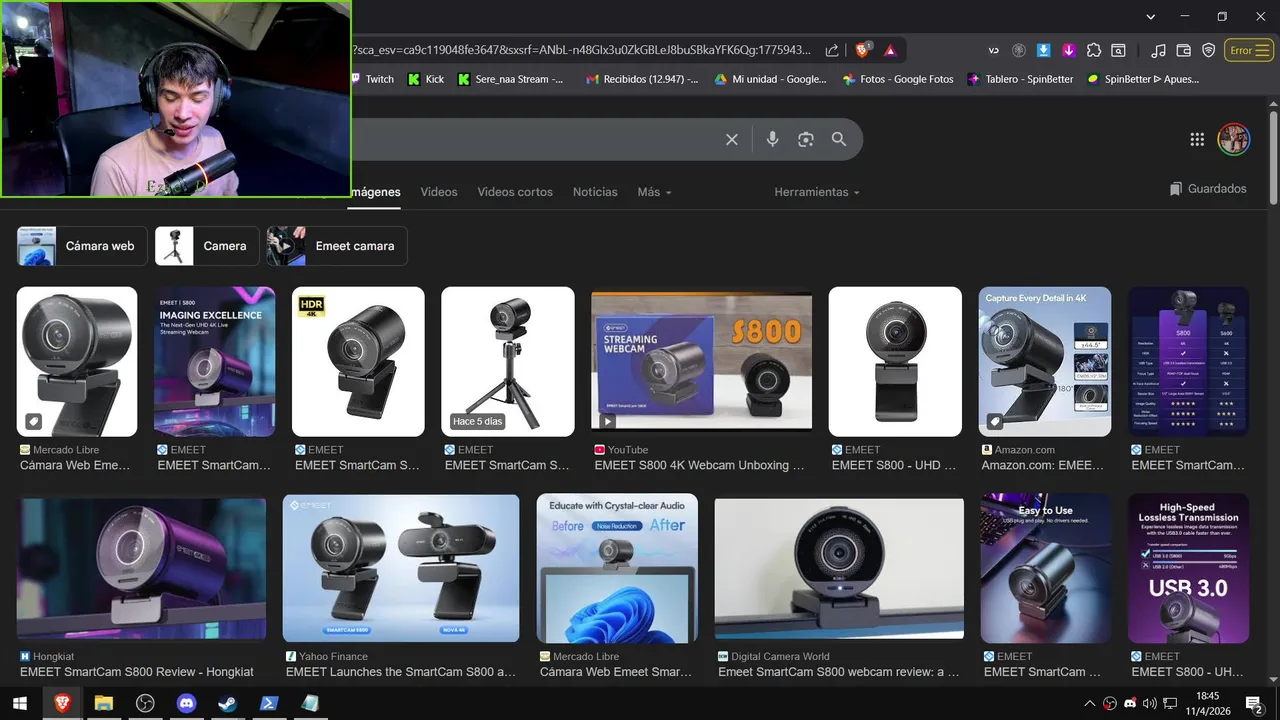The width and height of the screenshot is (1280, 720).
Task: Switch to the Noticias search tab
Action: [595, 192]
